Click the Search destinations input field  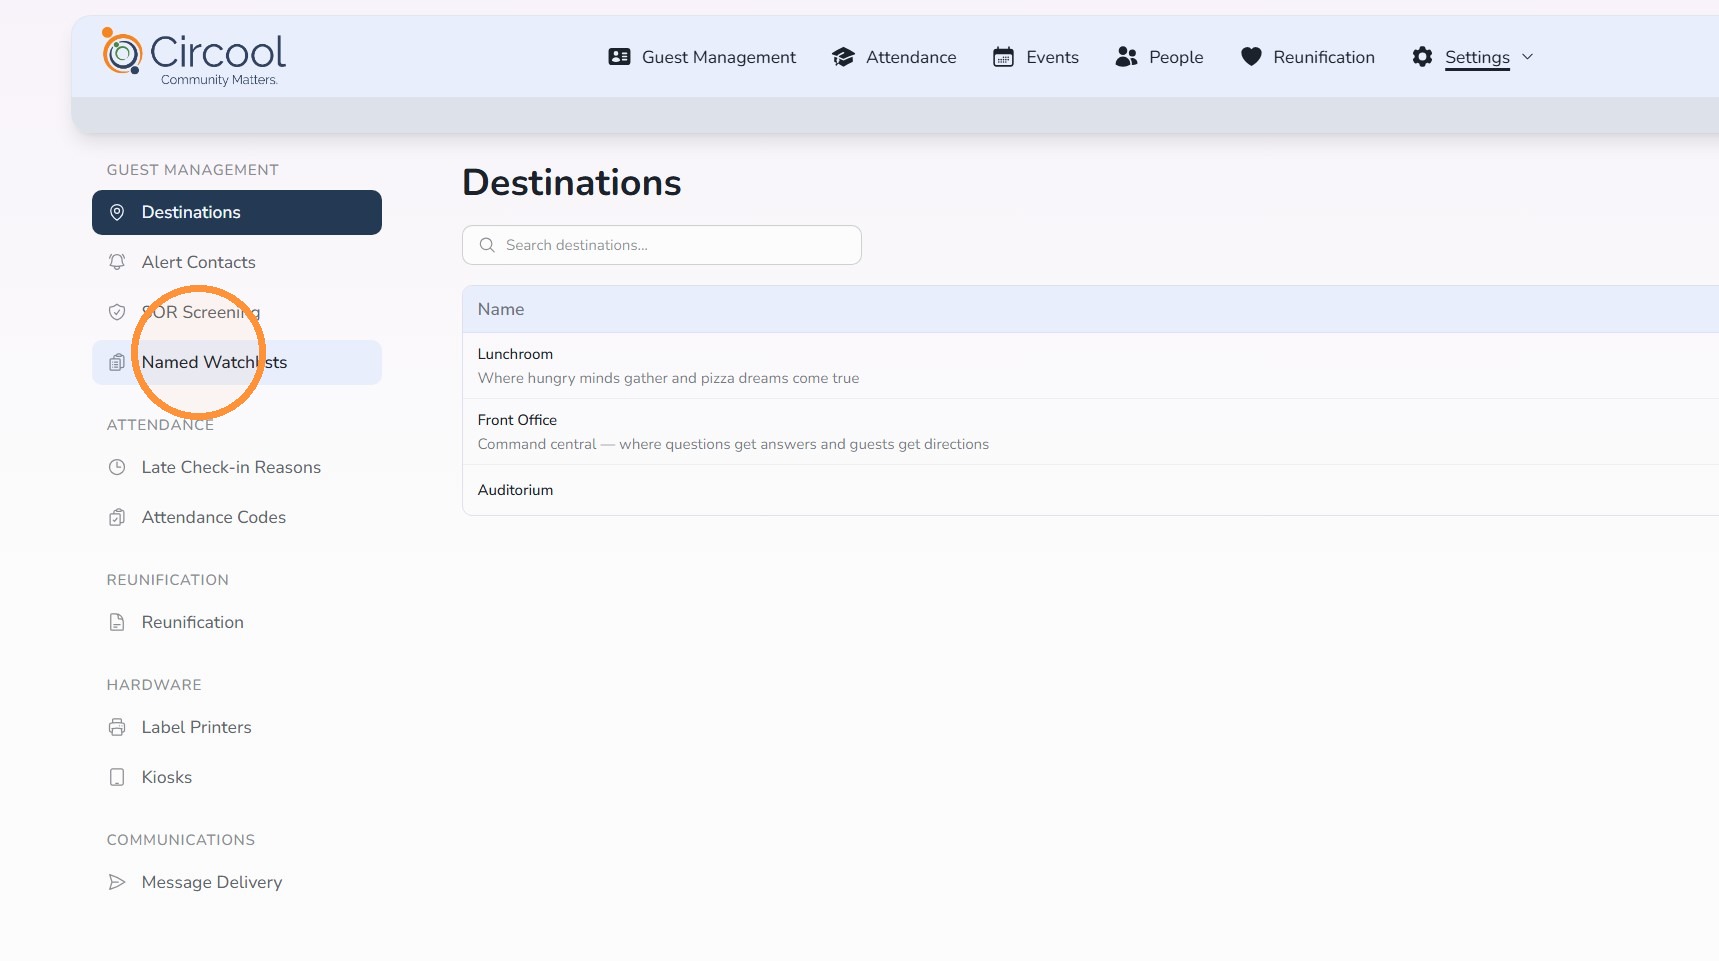(662, 245)
